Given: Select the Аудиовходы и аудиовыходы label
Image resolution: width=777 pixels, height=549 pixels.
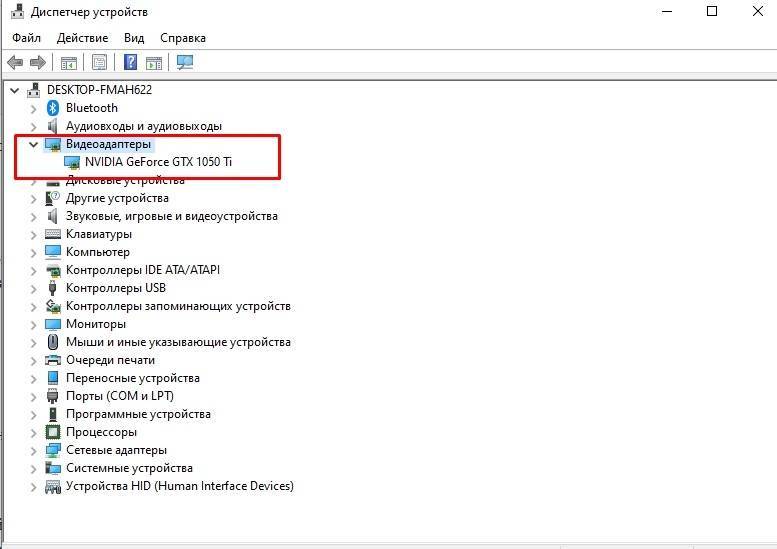Looking at the screenshot, I should (x=144, y=126).
